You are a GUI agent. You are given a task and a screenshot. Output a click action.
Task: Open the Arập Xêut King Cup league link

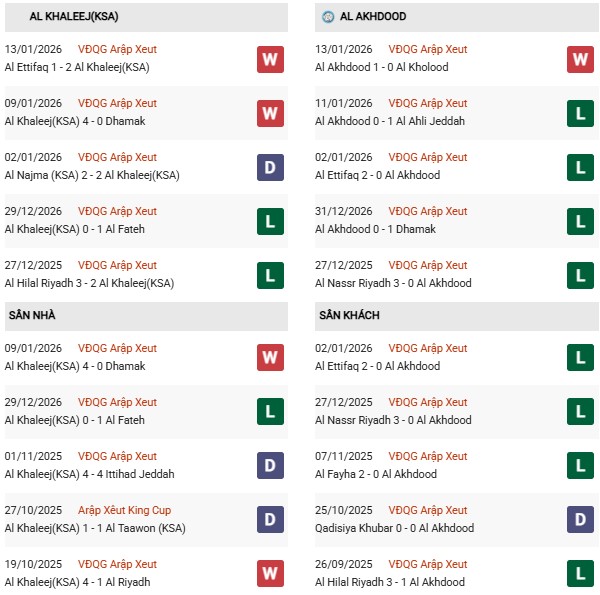tap(125, 510)
